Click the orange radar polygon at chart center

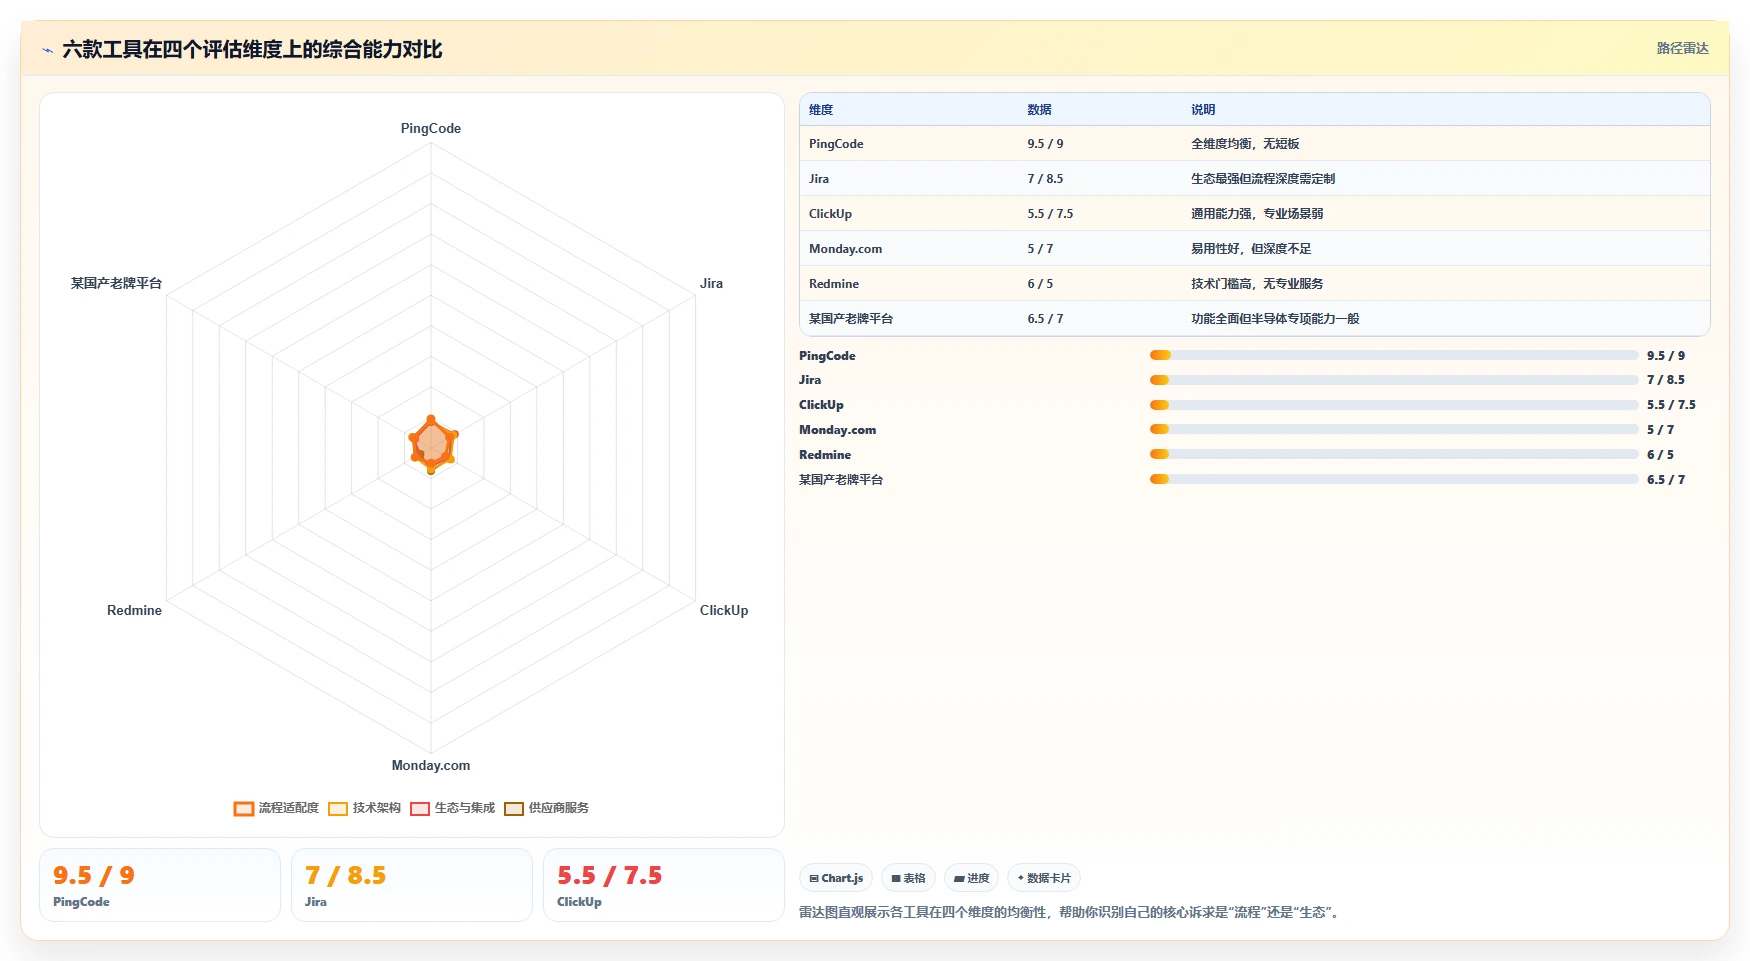(431, 444)
